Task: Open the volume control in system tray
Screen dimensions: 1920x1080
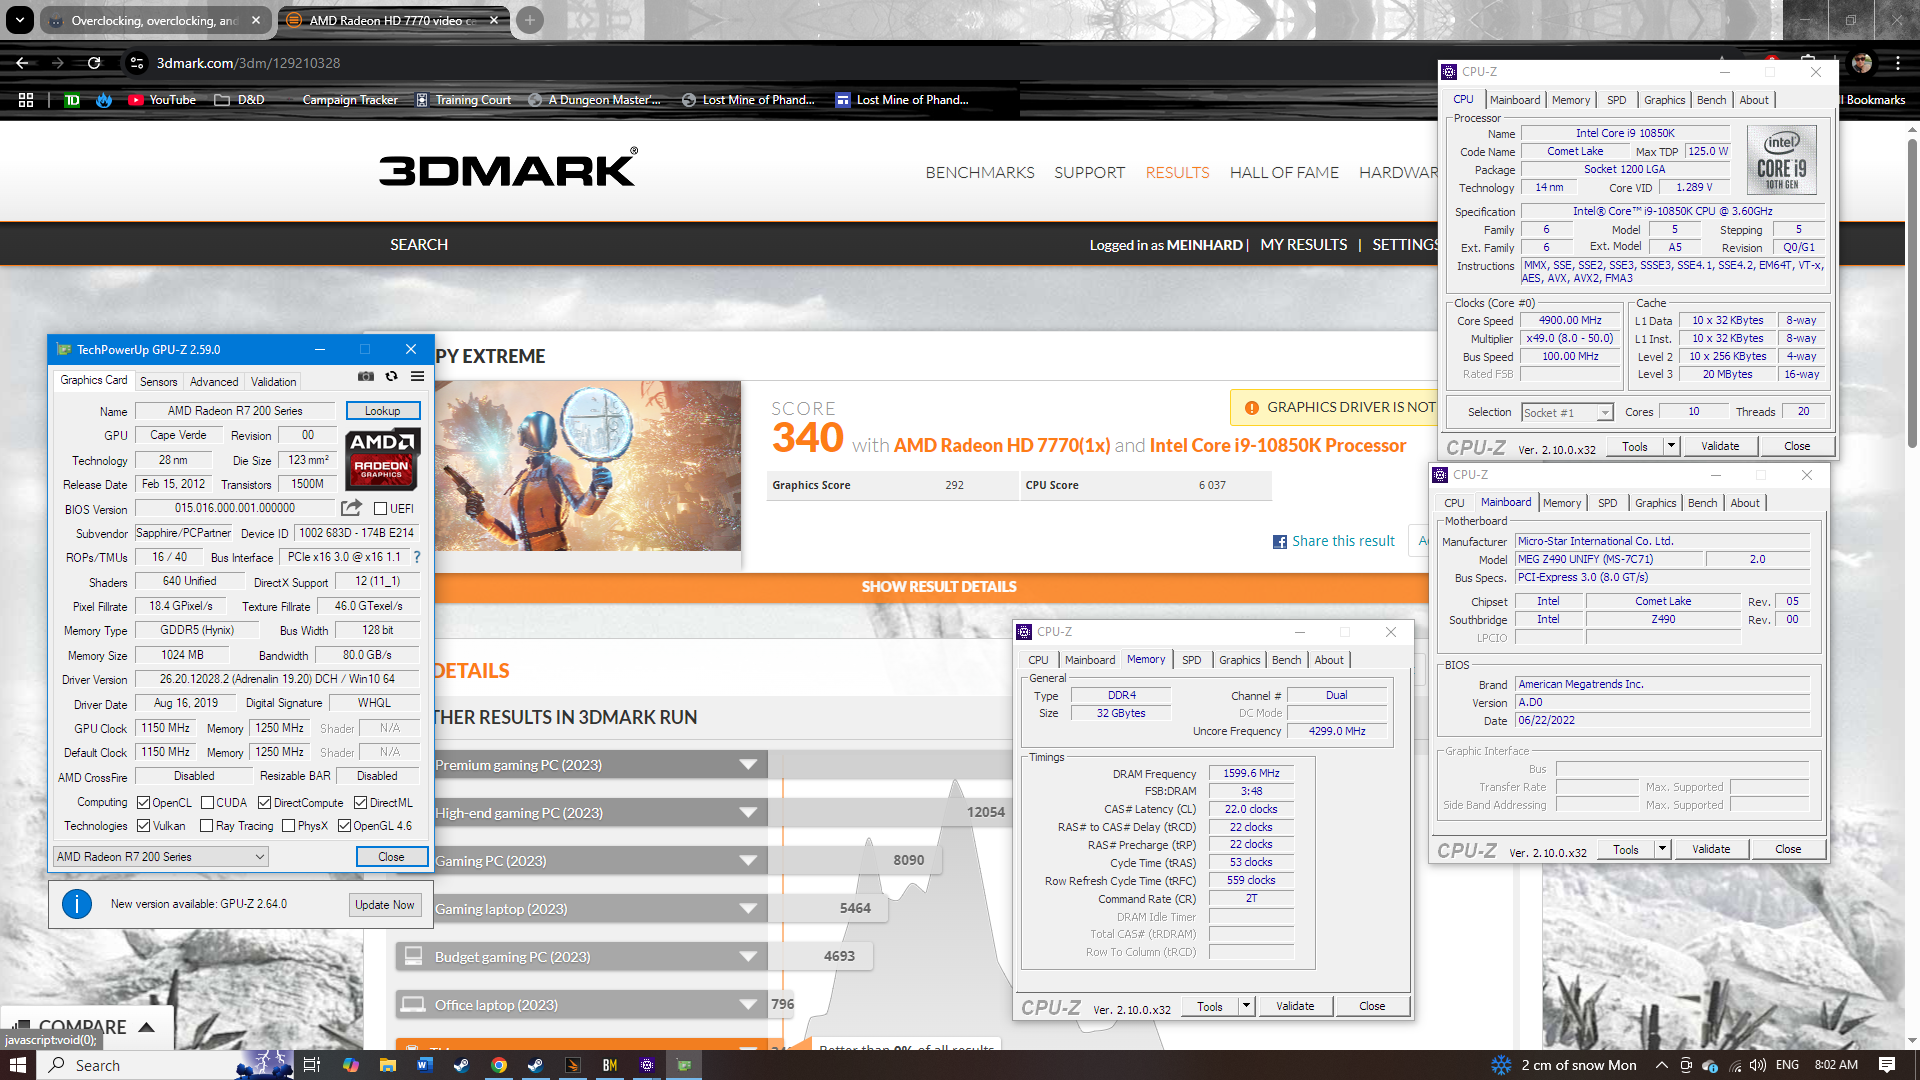Action: click(1758, 1065)
